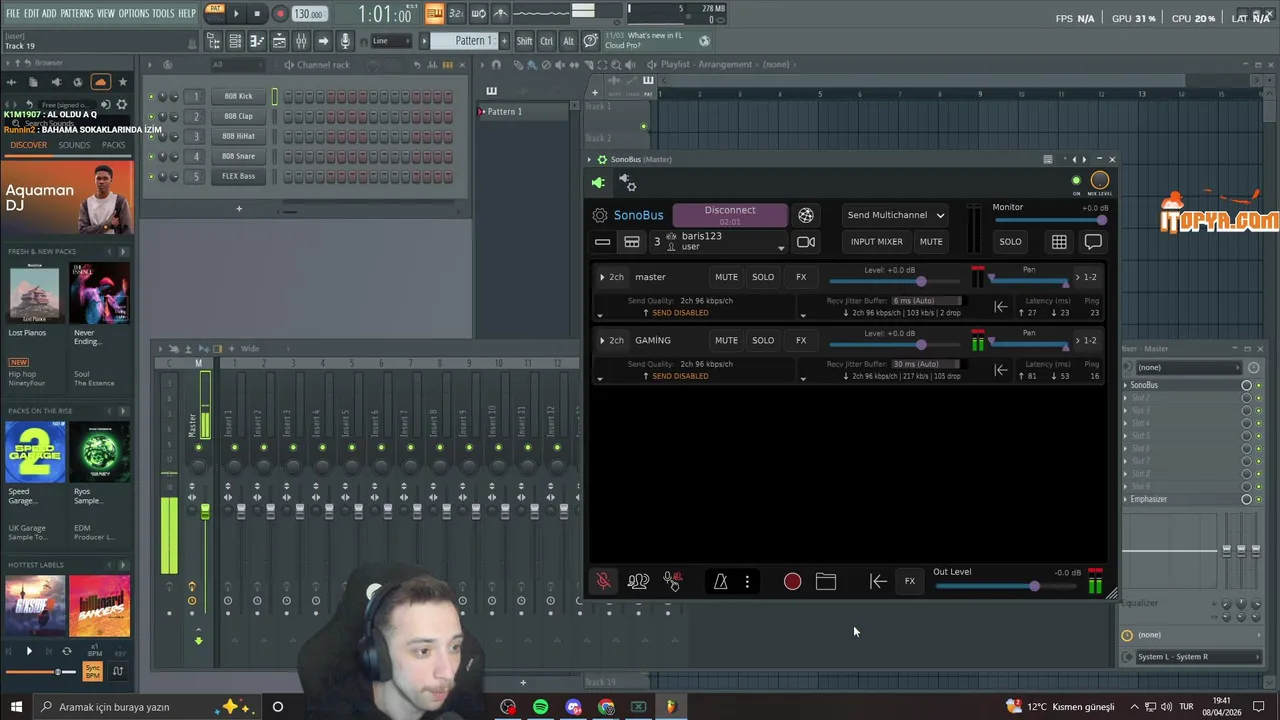Image resolution: width=1280 pixels, height=720 pixels.
Task: Adjust master peer Level slider
Action: [896, 282]
